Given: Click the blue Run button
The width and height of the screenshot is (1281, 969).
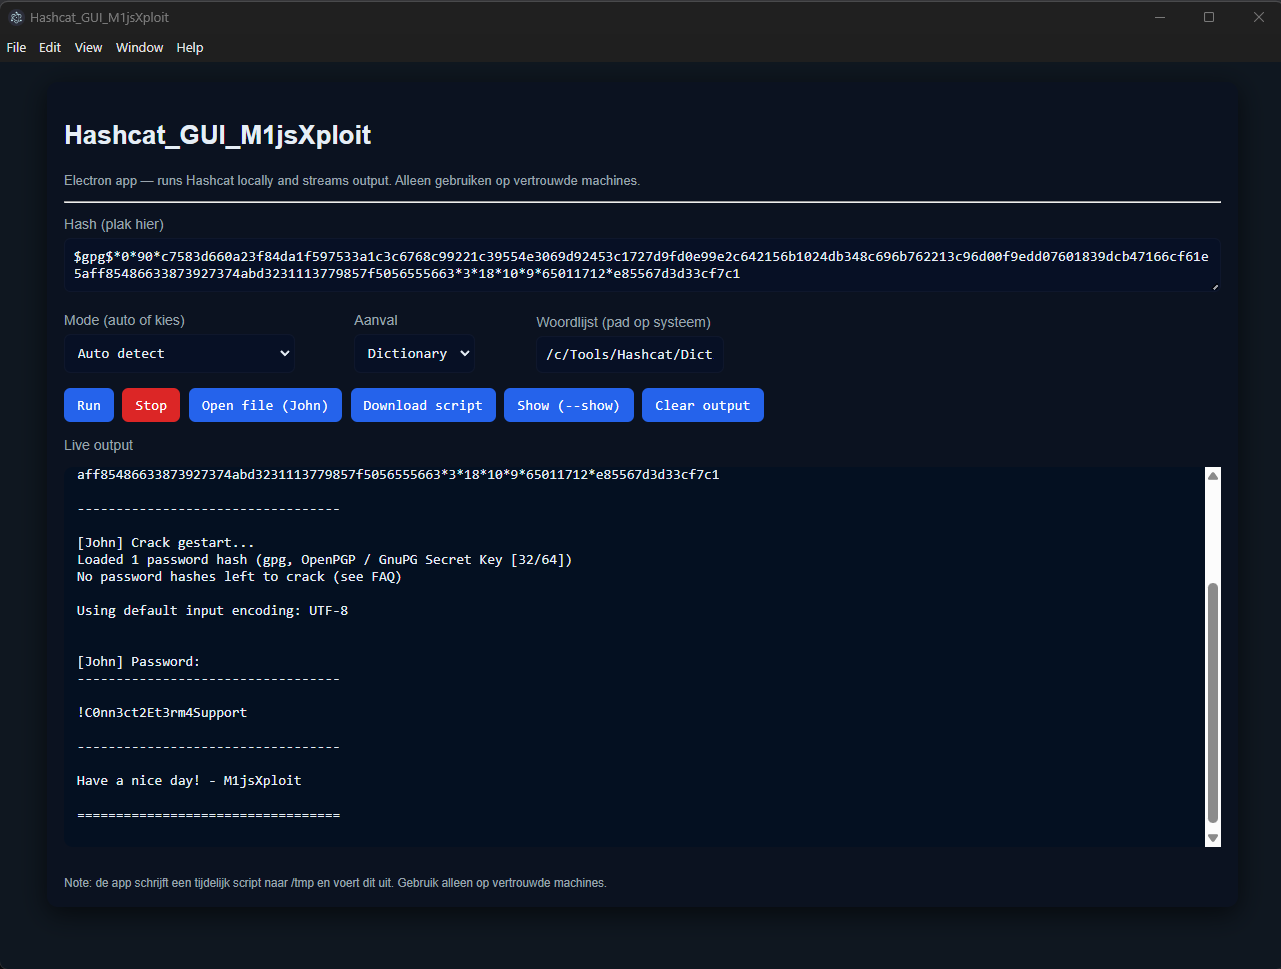Looking at the screenshot, I should pyautogui.click(x=89, y=405).
